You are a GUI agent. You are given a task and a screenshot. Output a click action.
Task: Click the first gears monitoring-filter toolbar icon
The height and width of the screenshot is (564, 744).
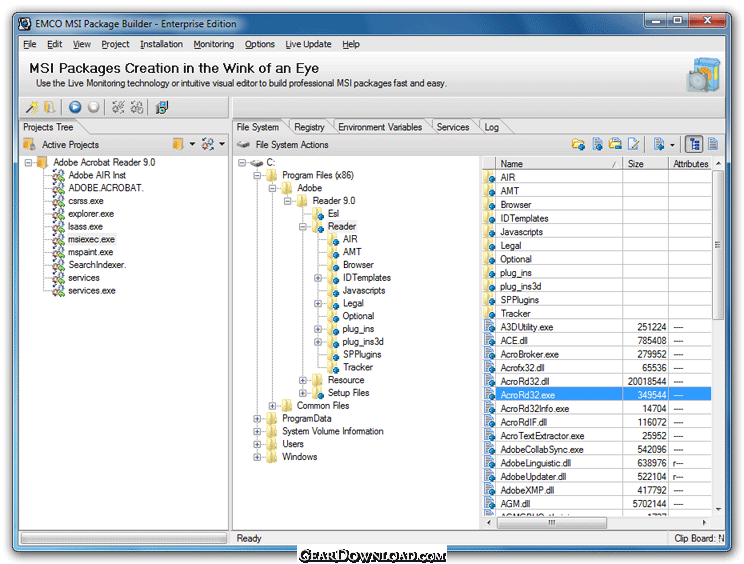click(x=118, y=108)
